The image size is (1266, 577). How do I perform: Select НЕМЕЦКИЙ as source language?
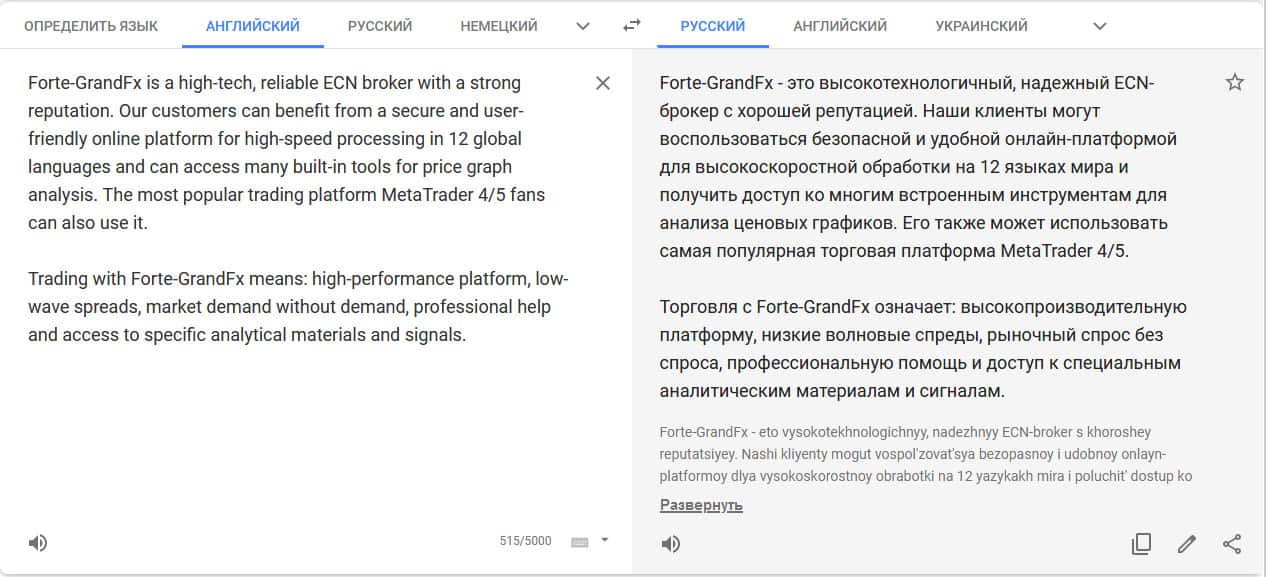tap(499, 26)
